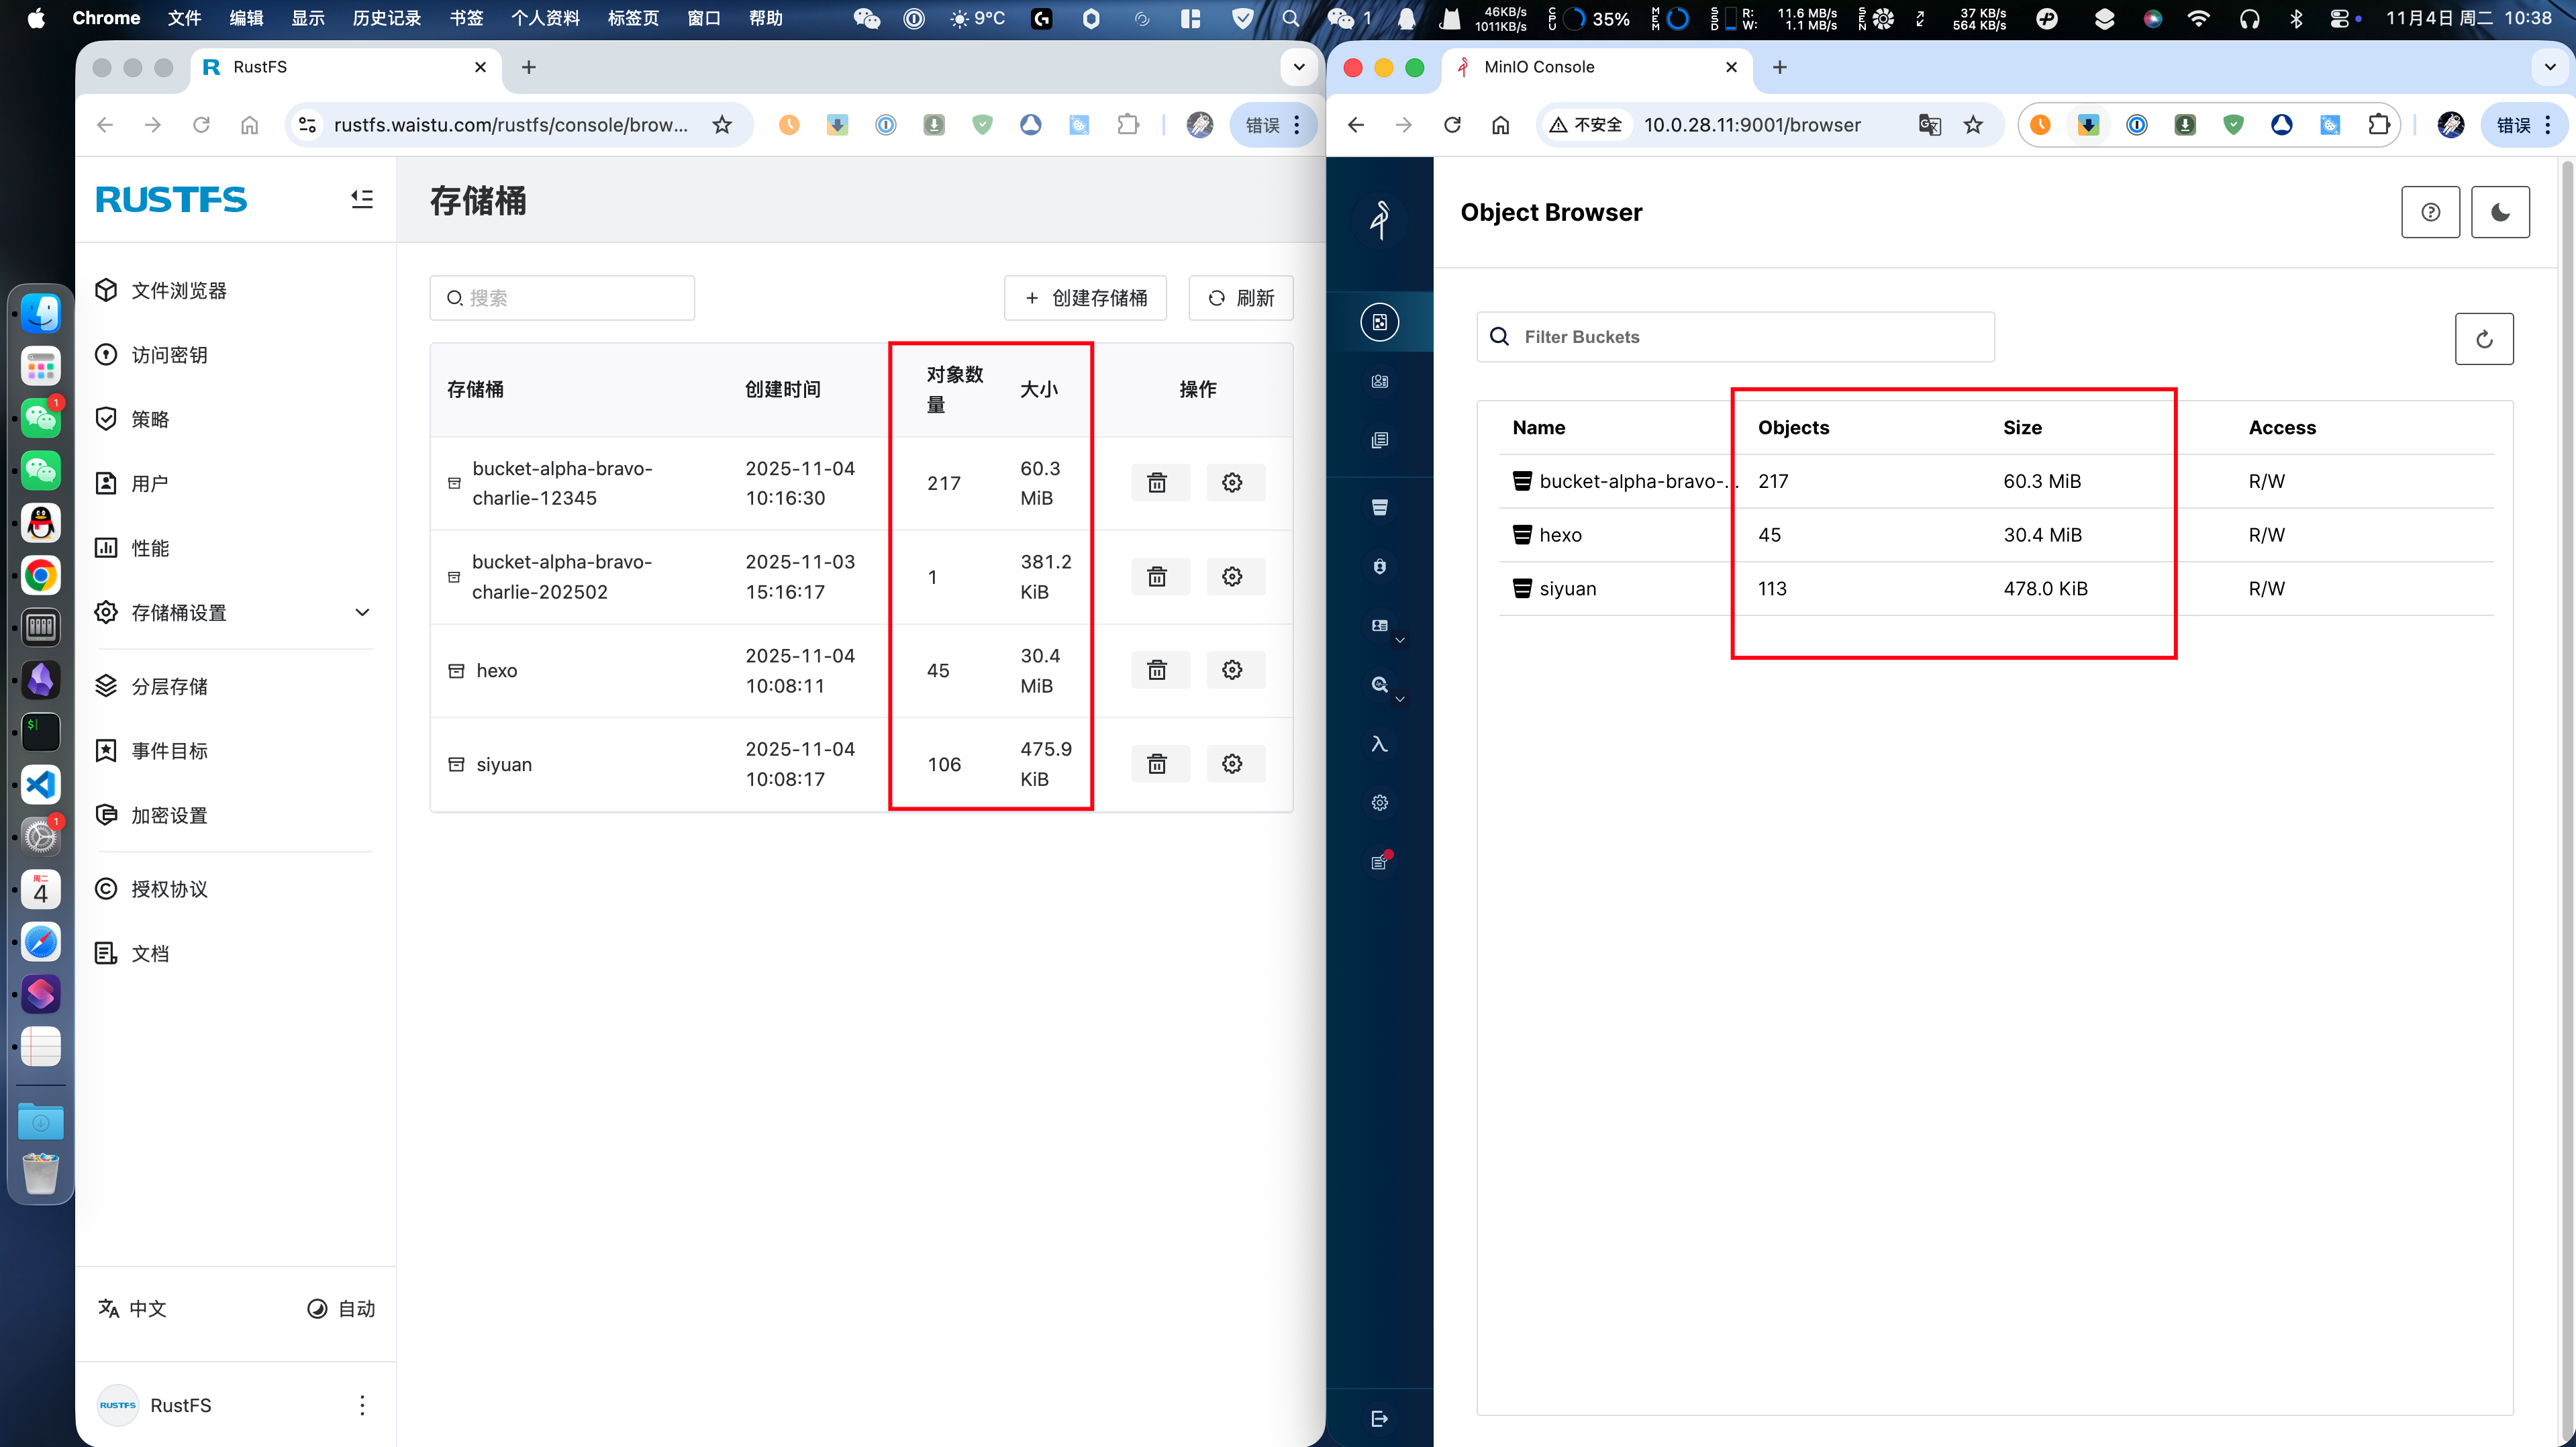Click the MinIO help question icon
The width and height of the screenshot is (2576, 1447).
coord(2430,212)
